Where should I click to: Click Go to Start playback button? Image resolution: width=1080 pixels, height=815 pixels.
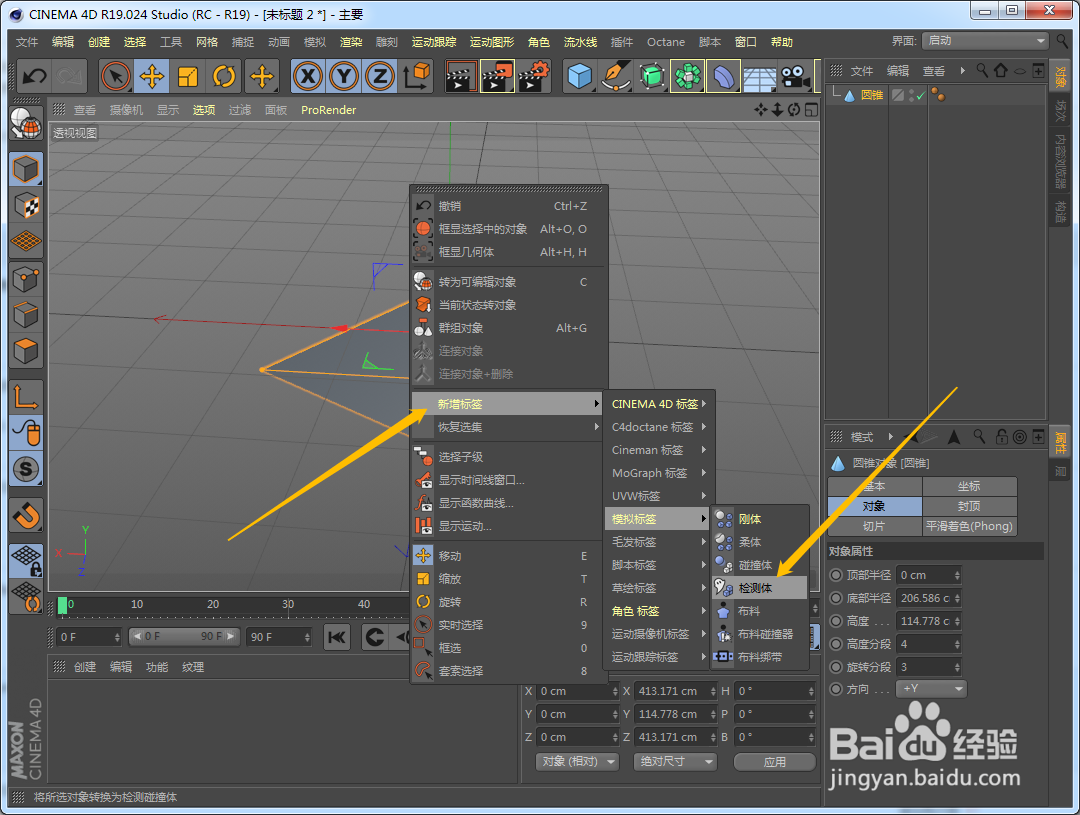click(x=337, y=637)
